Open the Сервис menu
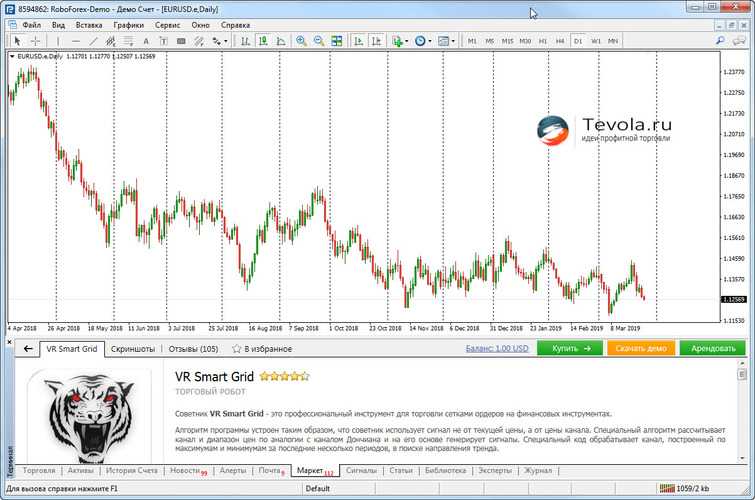755x500 pixels. click(168, 25)
